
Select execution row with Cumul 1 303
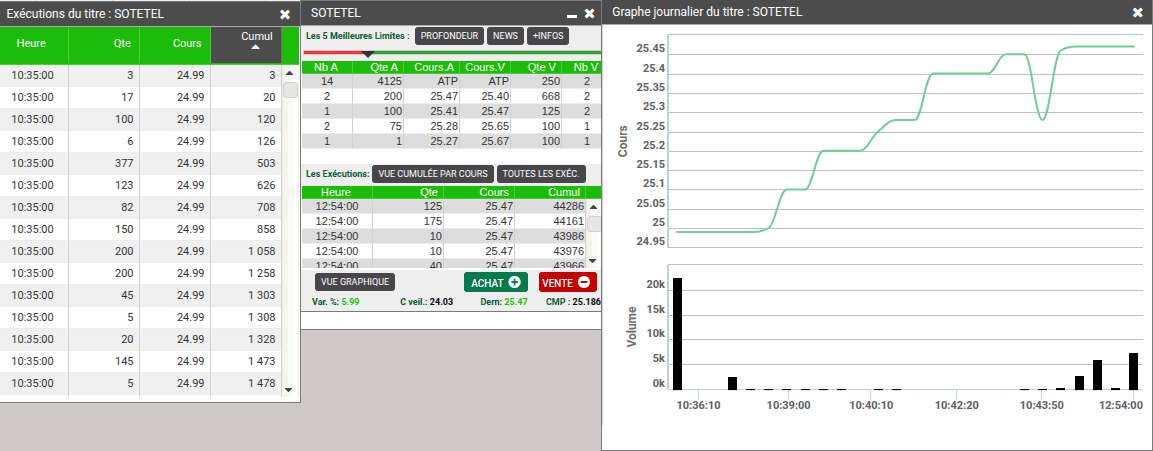140,295
